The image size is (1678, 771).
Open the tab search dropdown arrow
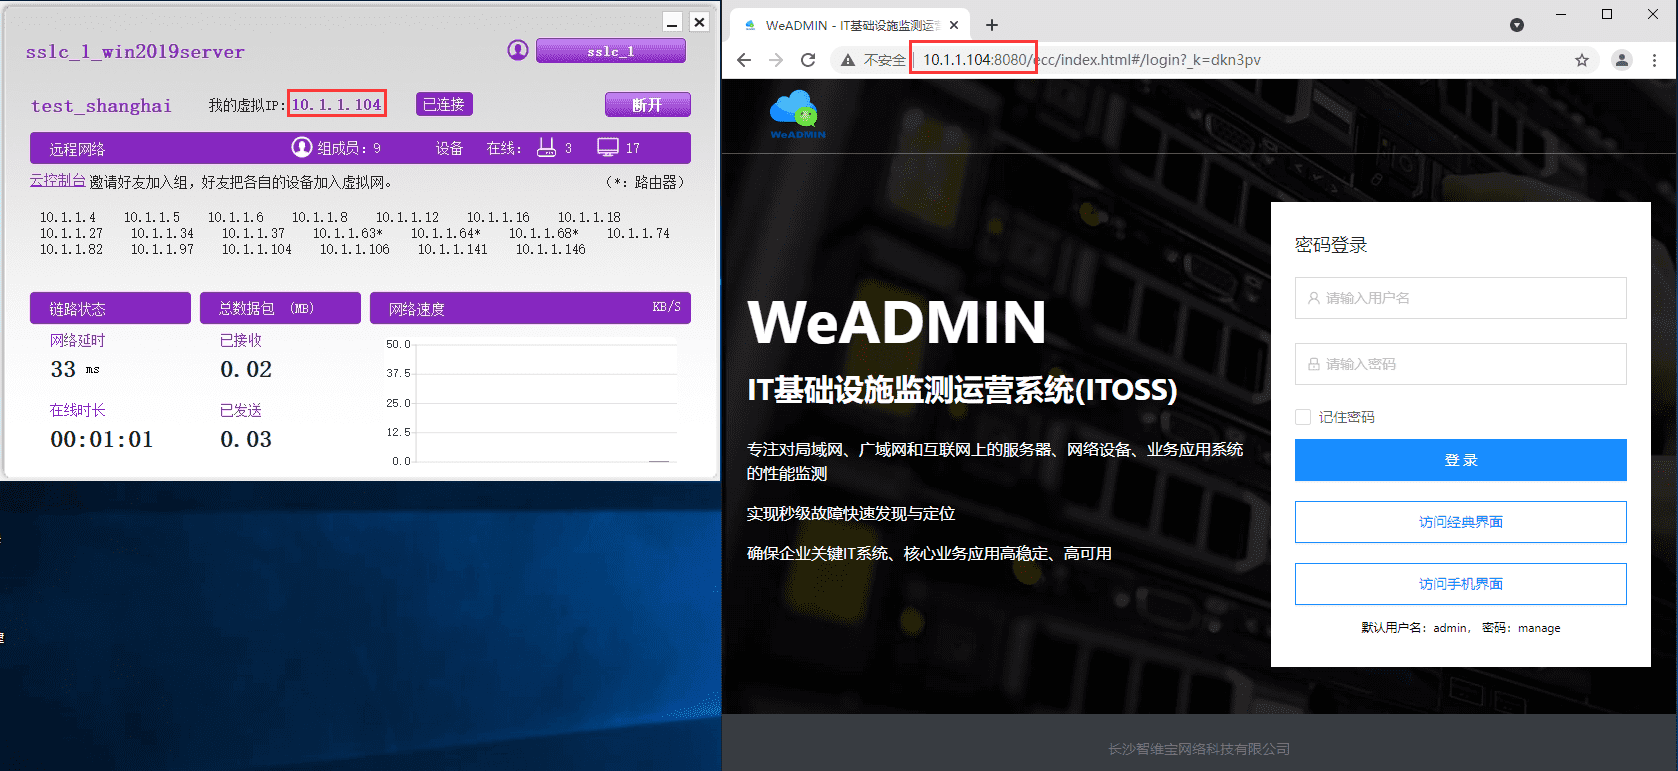click(1517, 25)
